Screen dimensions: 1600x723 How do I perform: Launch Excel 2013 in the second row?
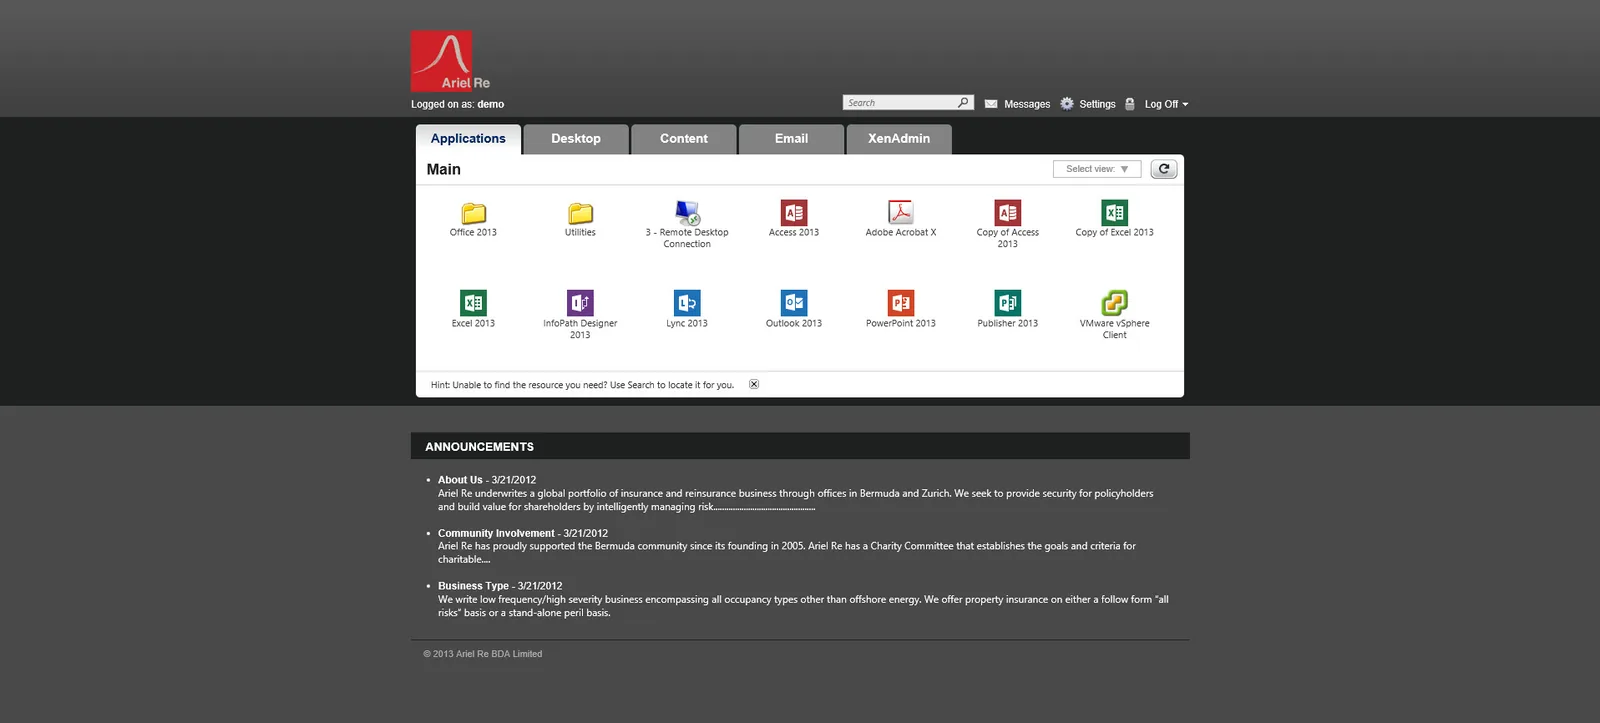473,310
